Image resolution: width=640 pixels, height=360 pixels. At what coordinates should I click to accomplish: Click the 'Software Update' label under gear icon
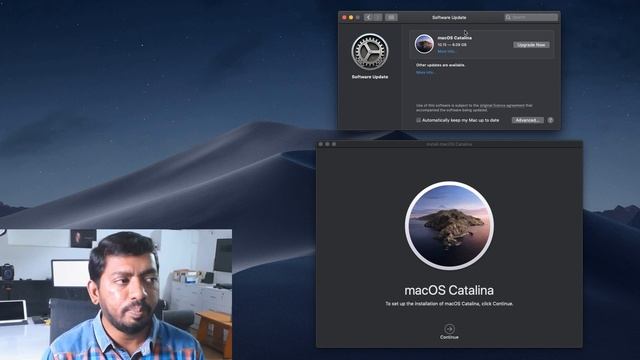pos(370,77)
